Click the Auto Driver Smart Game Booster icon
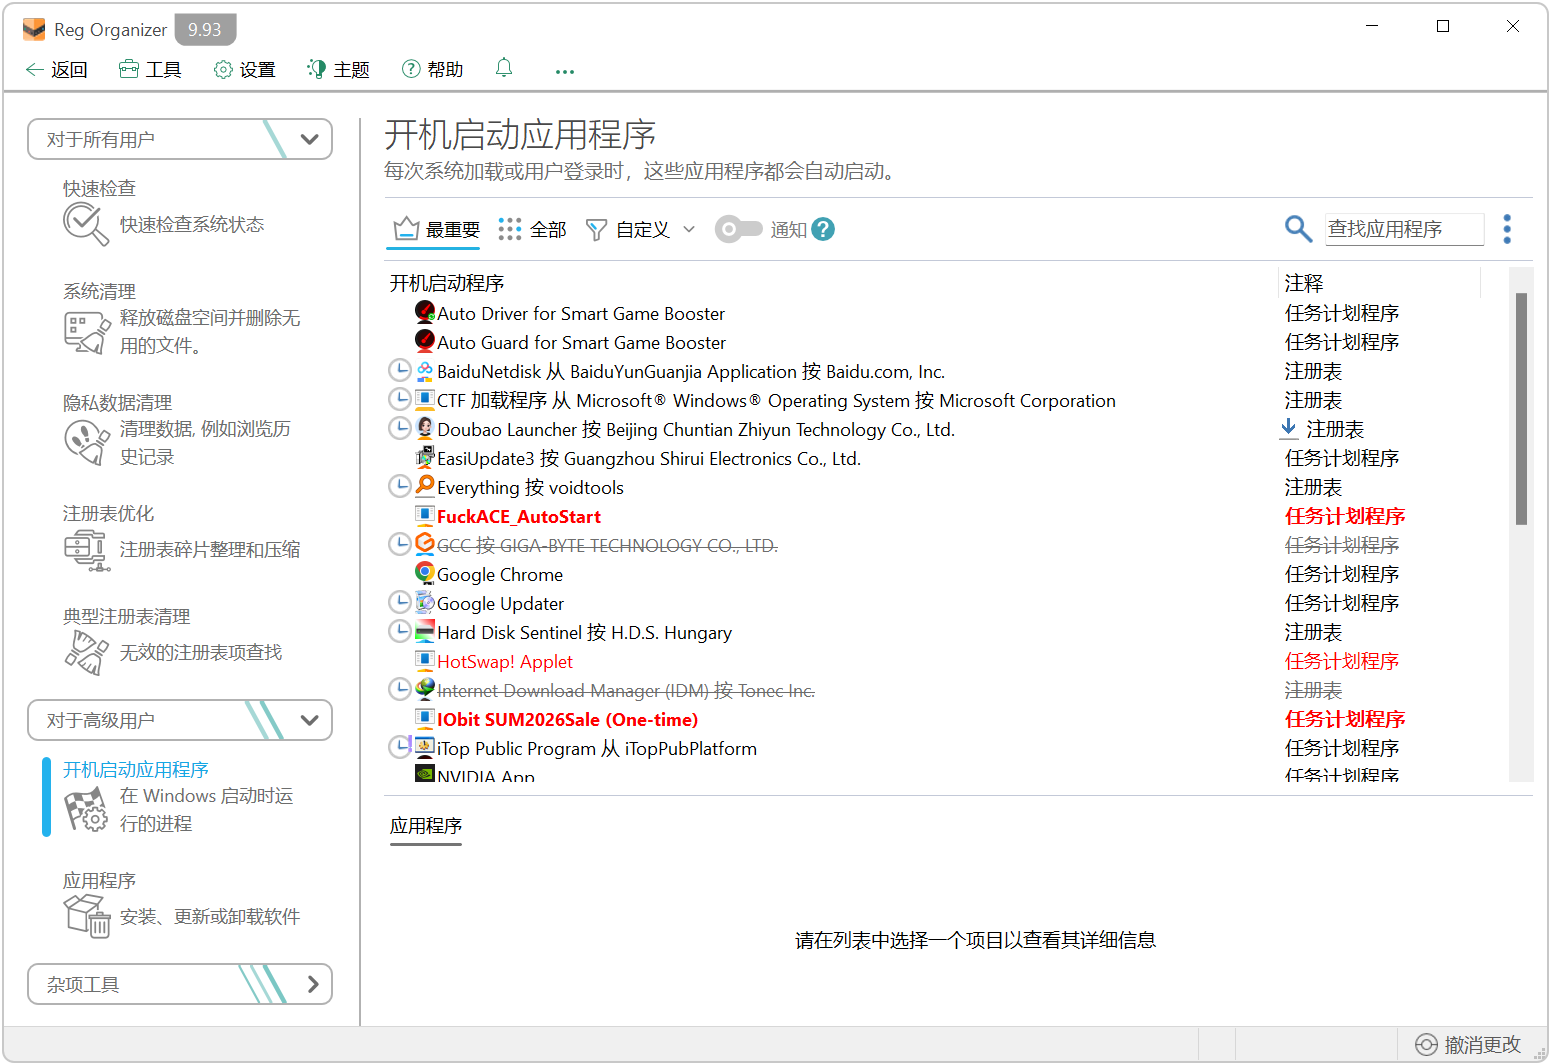Viewport: 1551px width, 1064px height. pos(425,312)
